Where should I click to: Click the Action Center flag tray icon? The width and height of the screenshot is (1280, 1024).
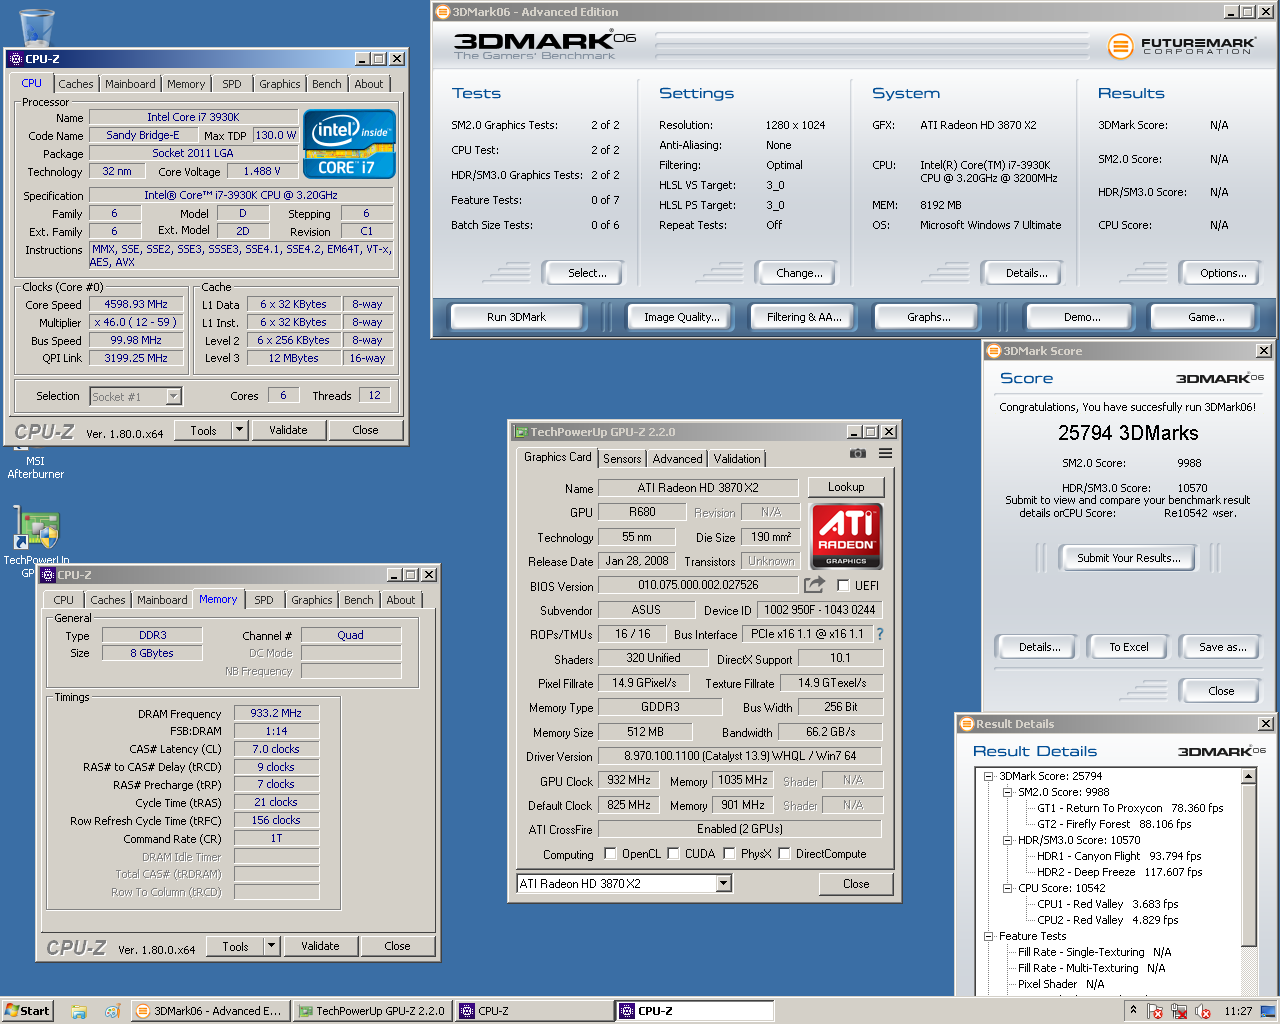coord(1155,1011)
